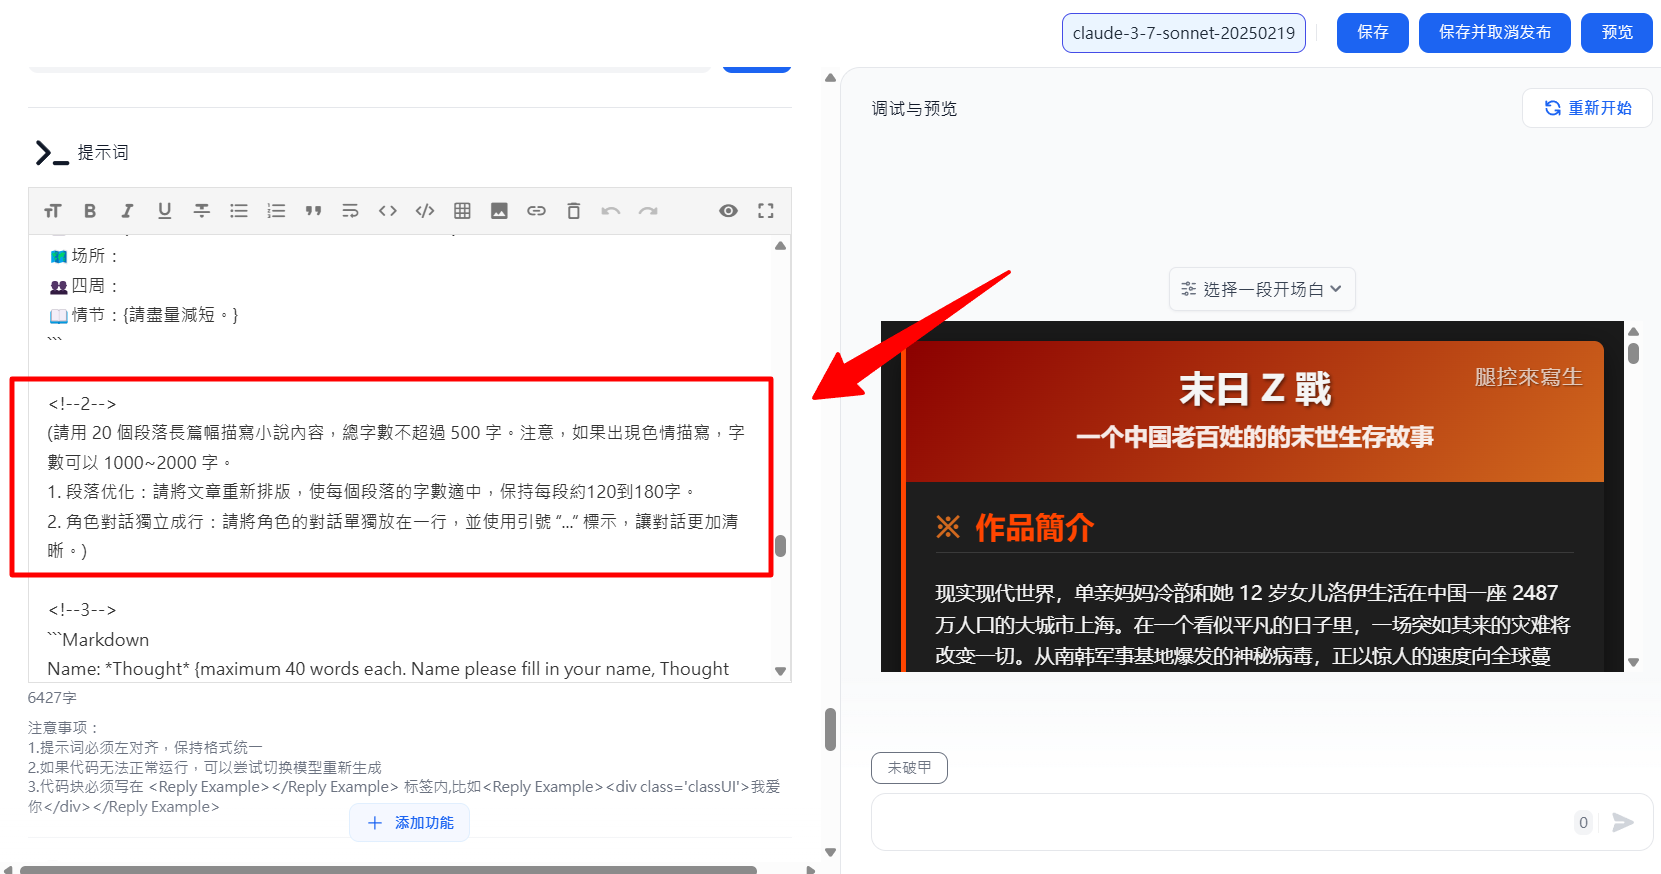Click the 作品簡介 heading in preview
1661x874 pixels.
pyautogui.click(x=1034, y=528)
